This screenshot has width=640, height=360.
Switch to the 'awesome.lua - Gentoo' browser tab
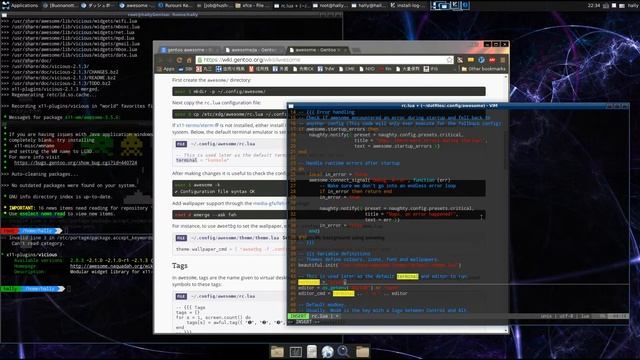click(x=252, y=50)
